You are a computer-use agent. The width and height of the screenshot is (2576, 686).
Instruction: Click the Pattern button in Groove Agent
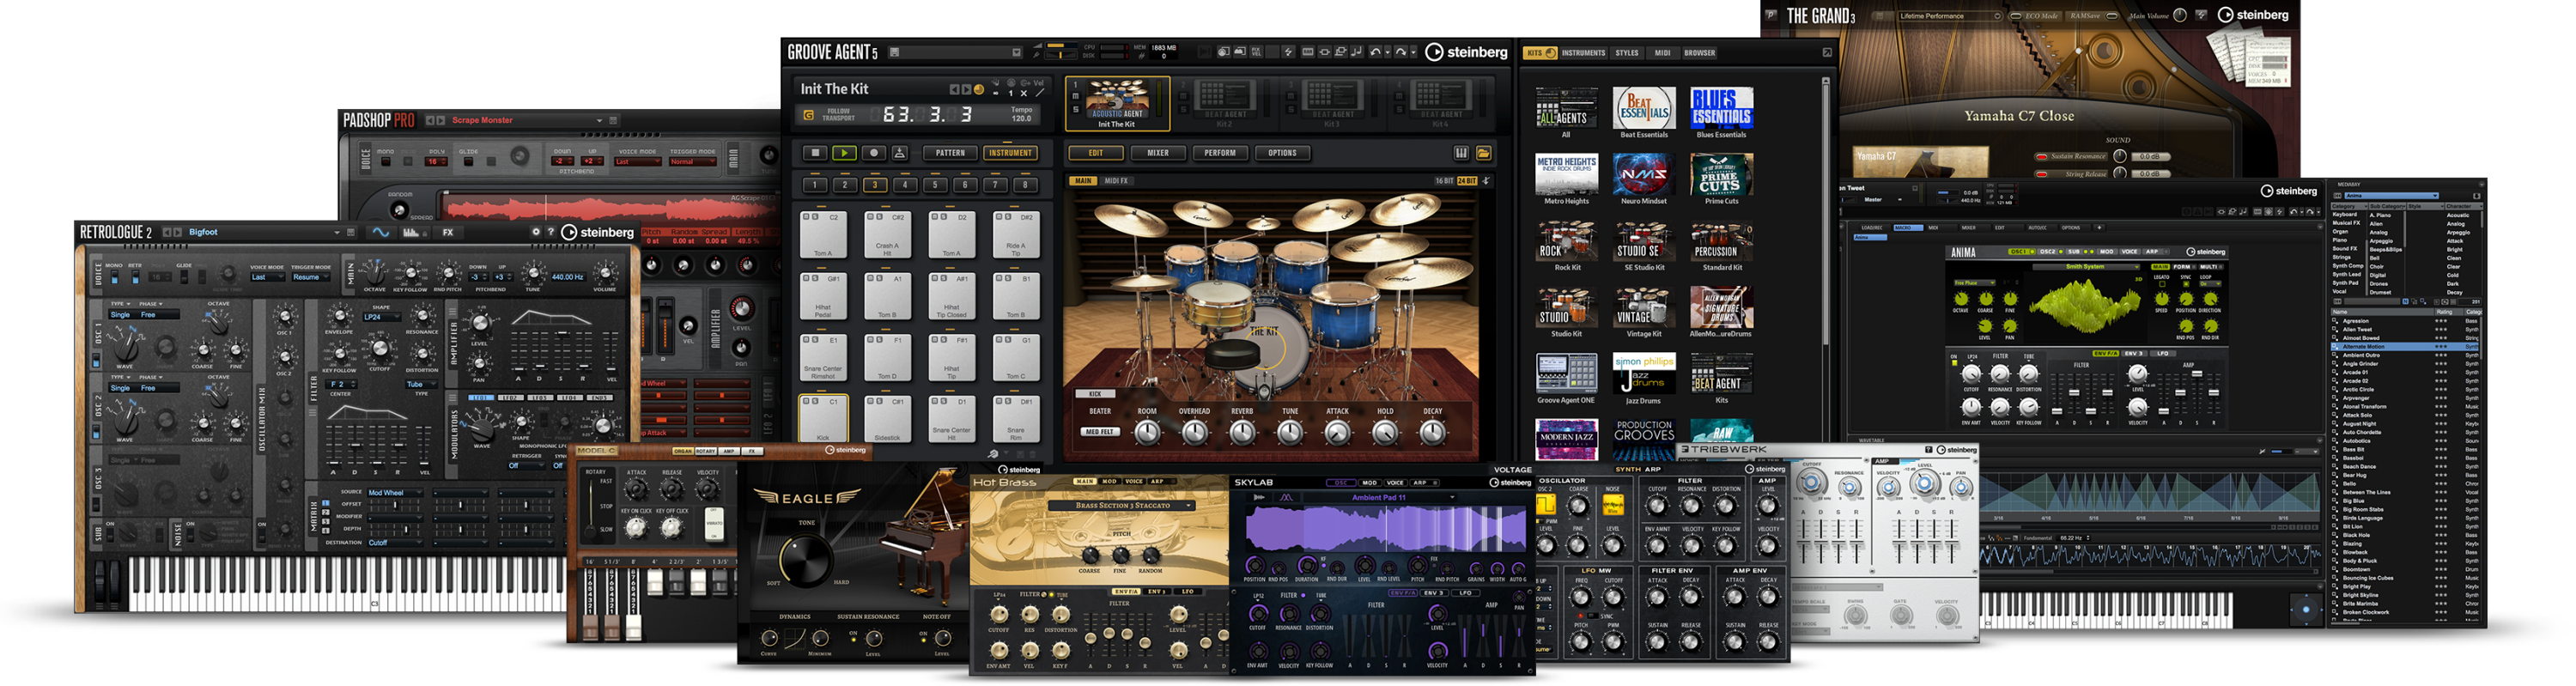point(950,153)
